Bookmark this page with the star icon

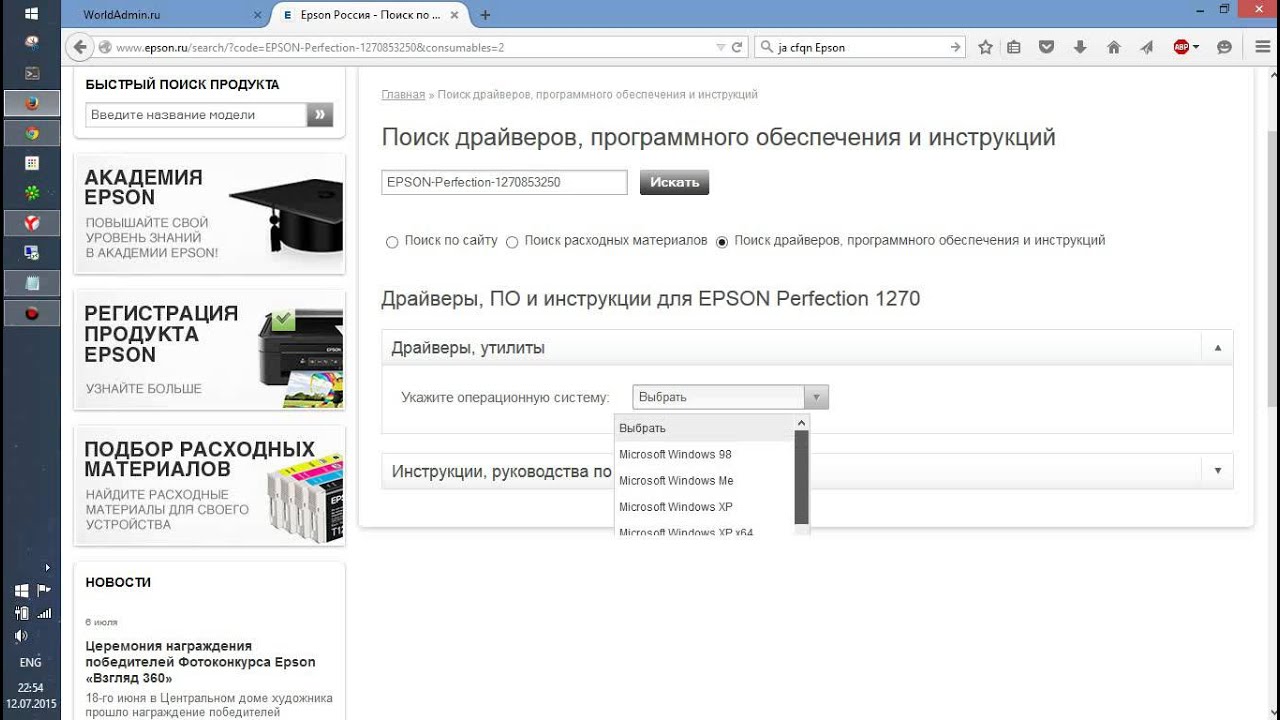[985, 47]
